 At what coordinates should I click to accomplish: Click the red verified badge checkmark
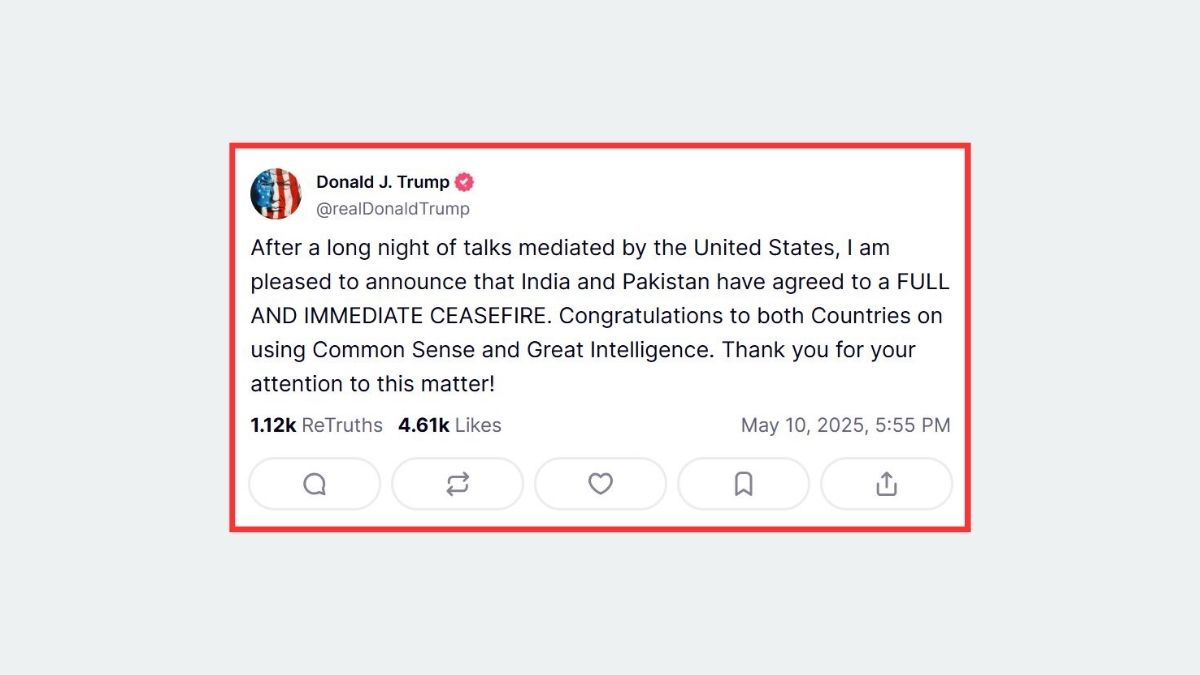click(x=465, y=182)
